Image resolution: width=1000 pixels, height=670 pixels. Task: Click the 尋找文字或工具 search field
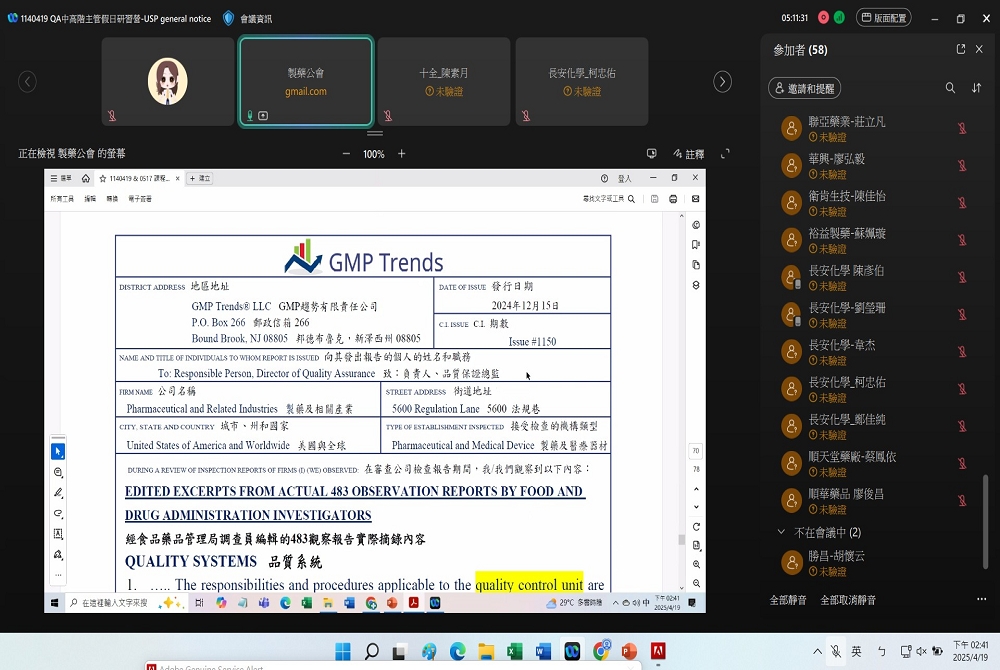coord(608,199)
